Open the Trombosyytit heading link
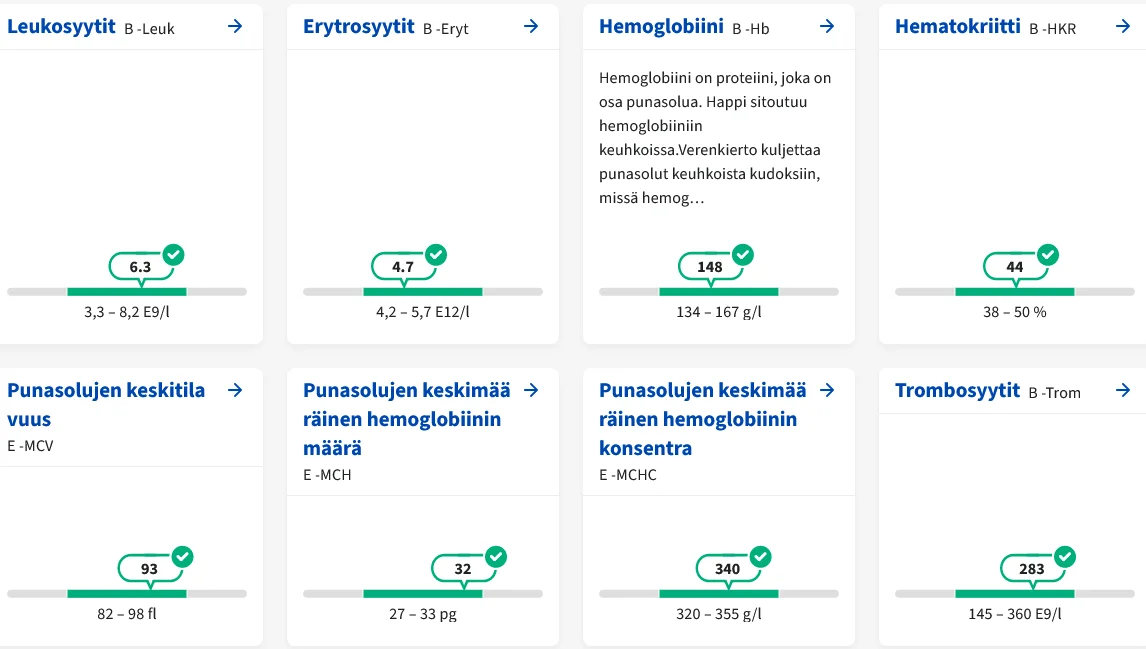 957,390
